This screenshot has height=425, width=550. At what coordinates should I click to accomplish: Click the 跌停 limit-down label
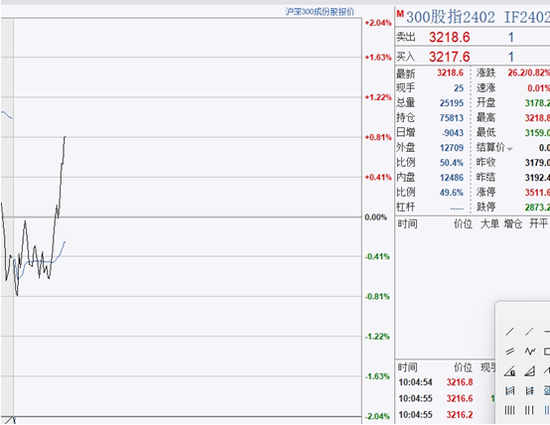point(486,207)
